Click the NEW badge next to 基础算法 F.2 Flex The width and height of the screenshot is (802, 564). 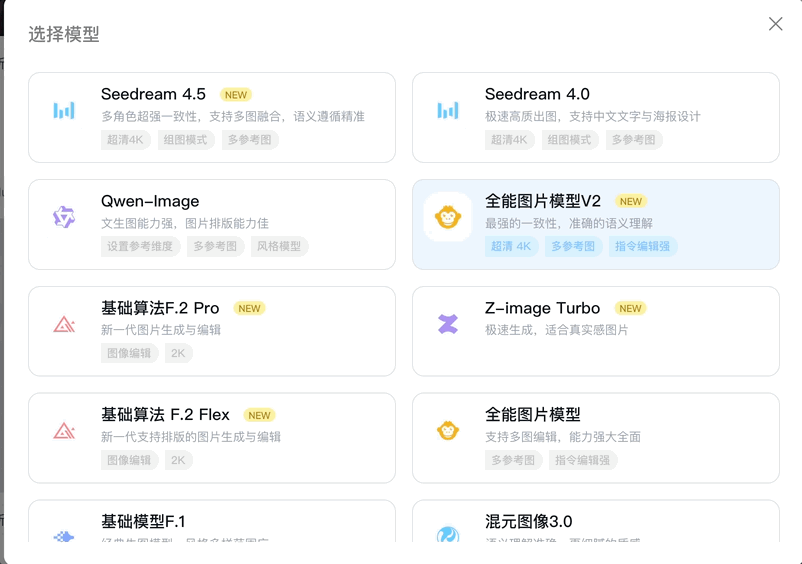pyautogui.click(x=259, y=415)
